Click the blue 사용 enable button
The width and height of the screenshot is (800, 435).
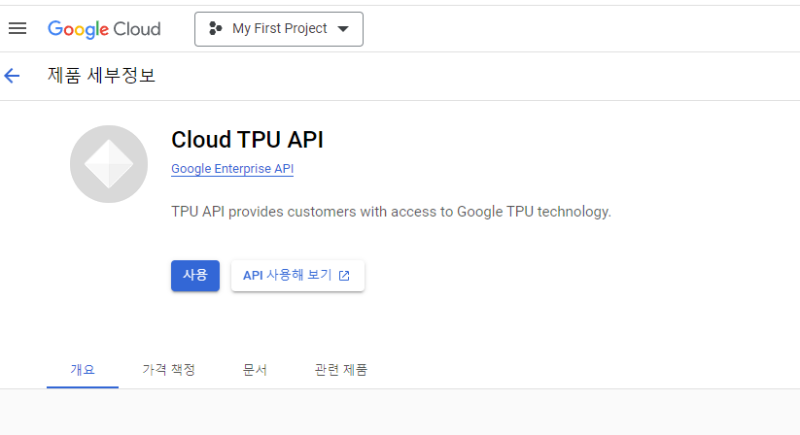tap(195, 276)
